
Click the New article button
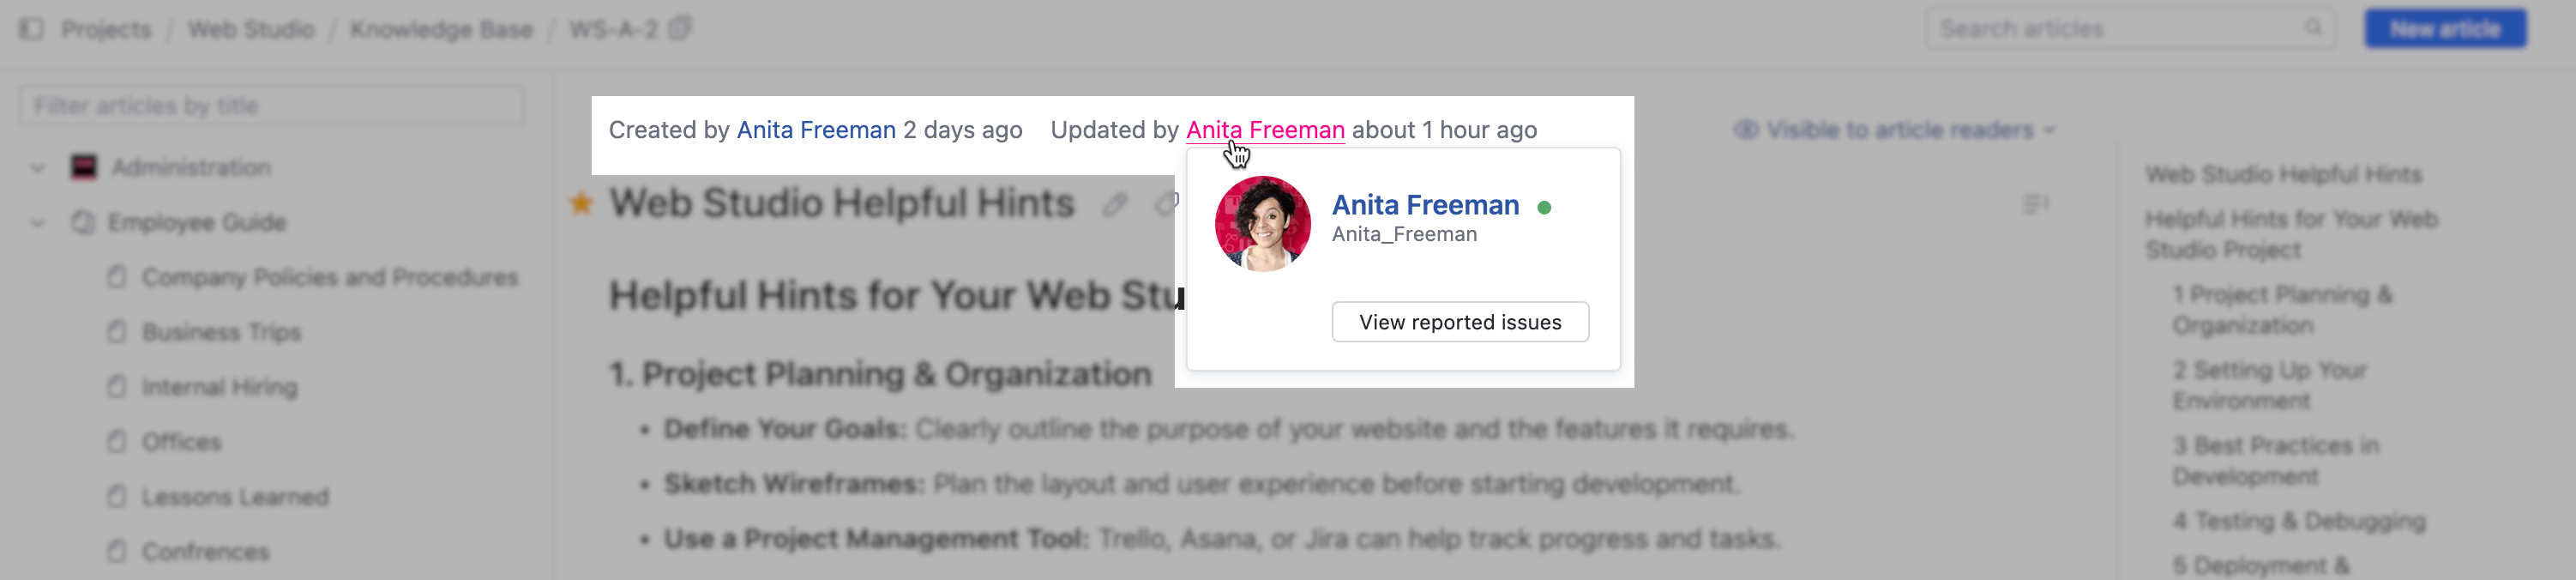point(2444,29)
